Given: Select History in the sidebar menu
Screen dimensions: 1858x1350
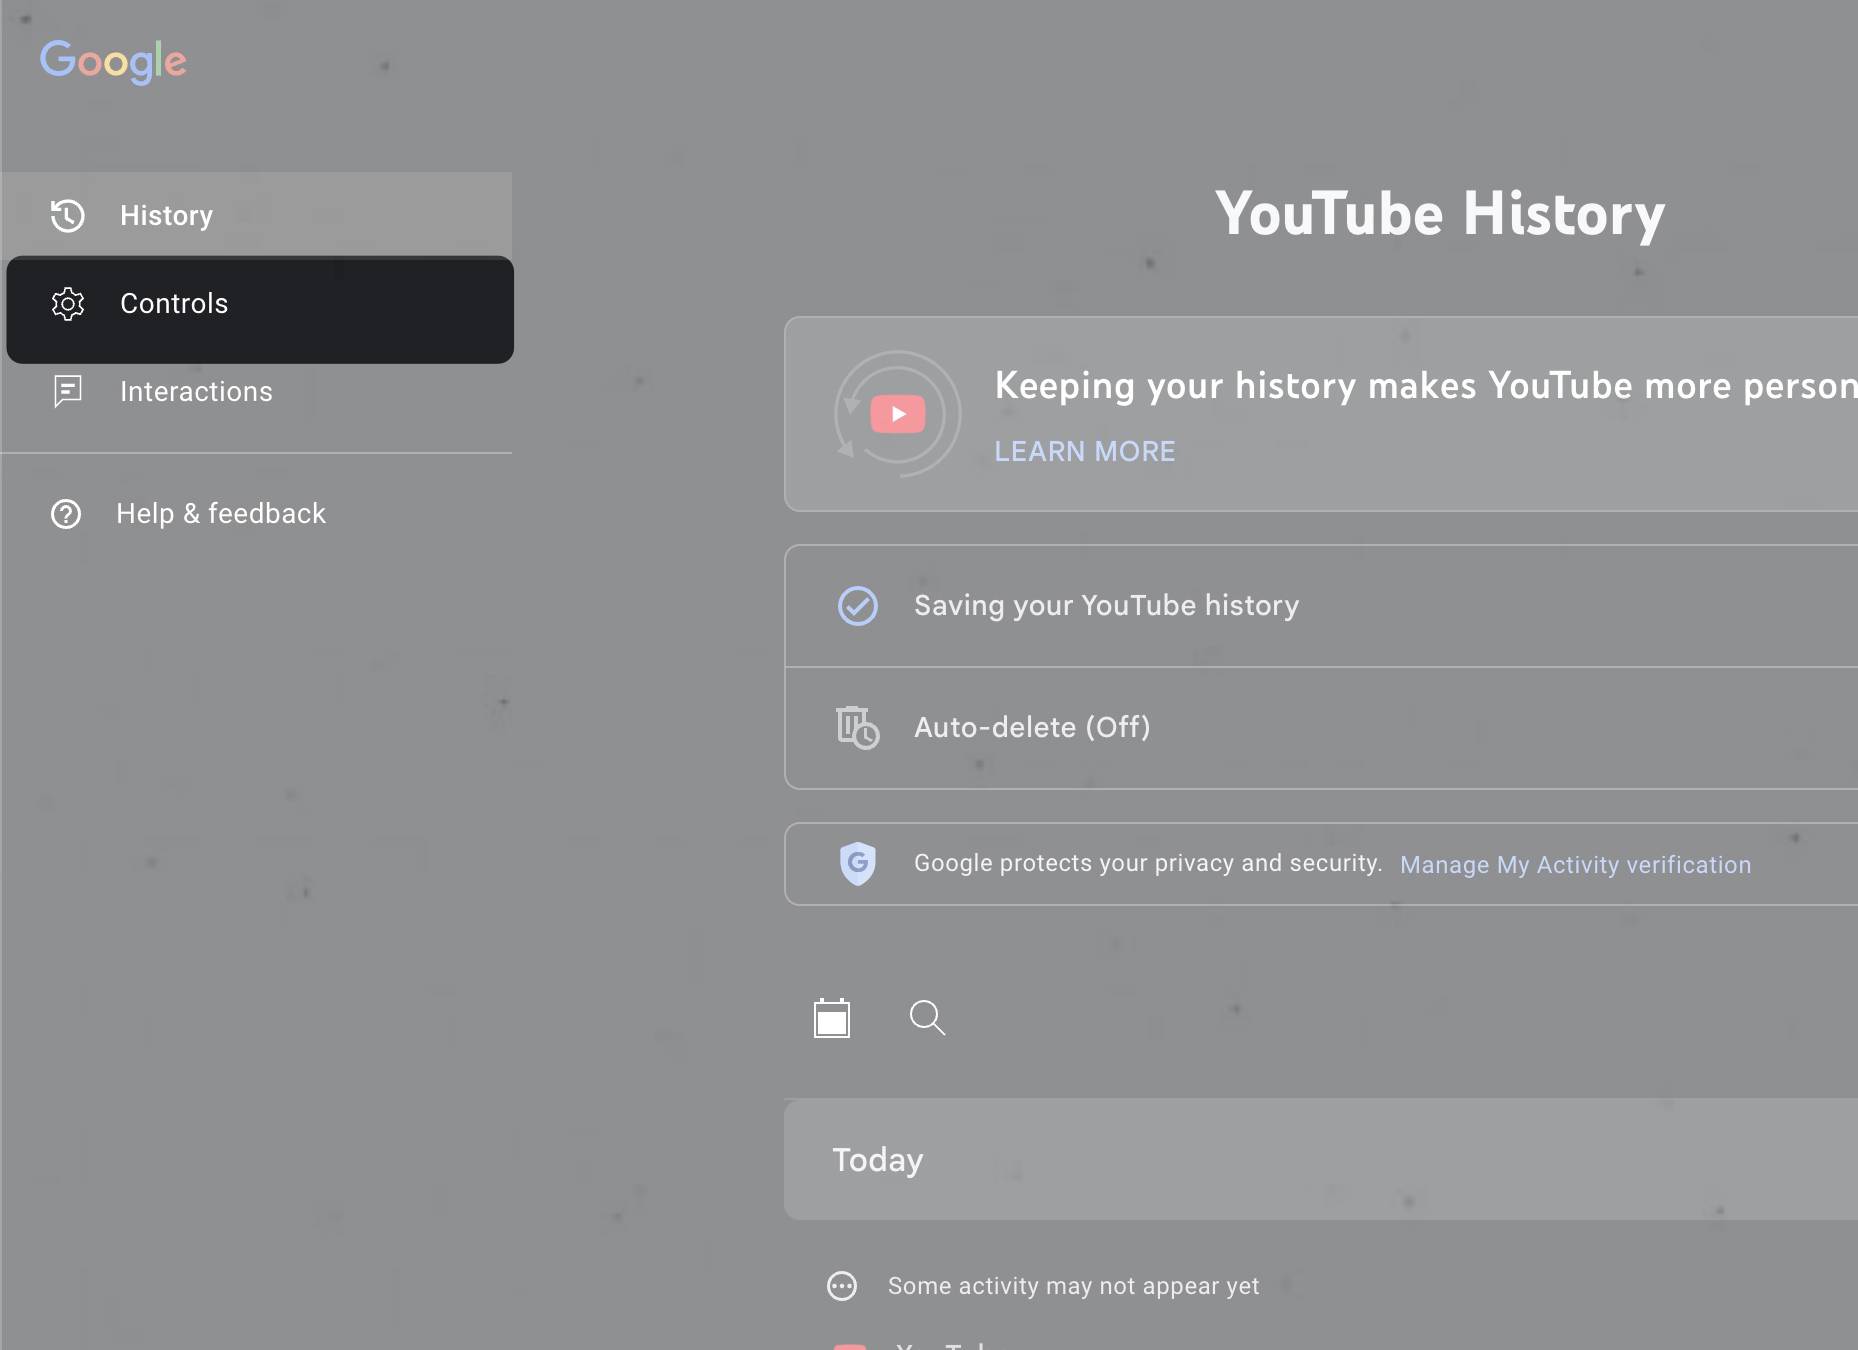Looking at the screenshot, I should 165,215.
